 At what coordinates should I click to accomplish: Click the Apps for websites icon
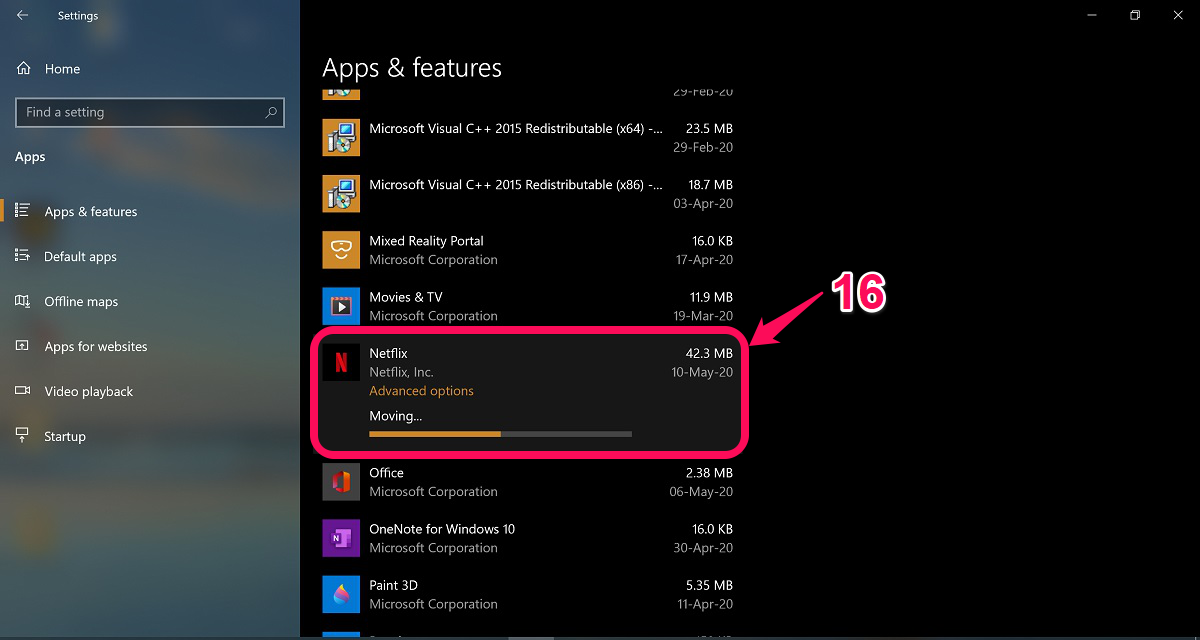[22, 346]
